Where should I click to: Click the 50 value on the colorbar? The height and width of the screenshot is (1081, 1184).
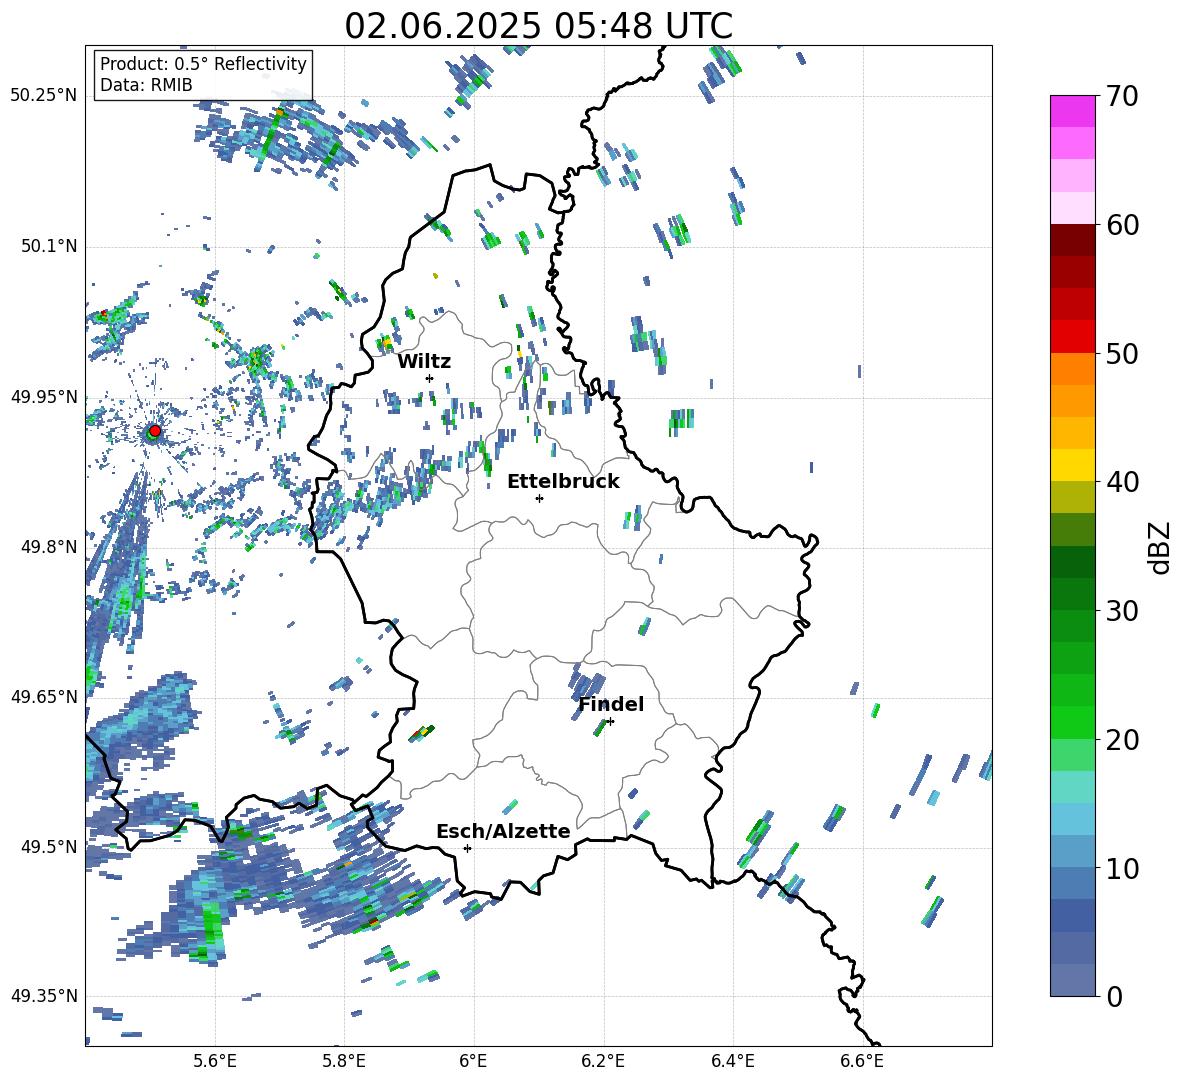click(1122, 353)
